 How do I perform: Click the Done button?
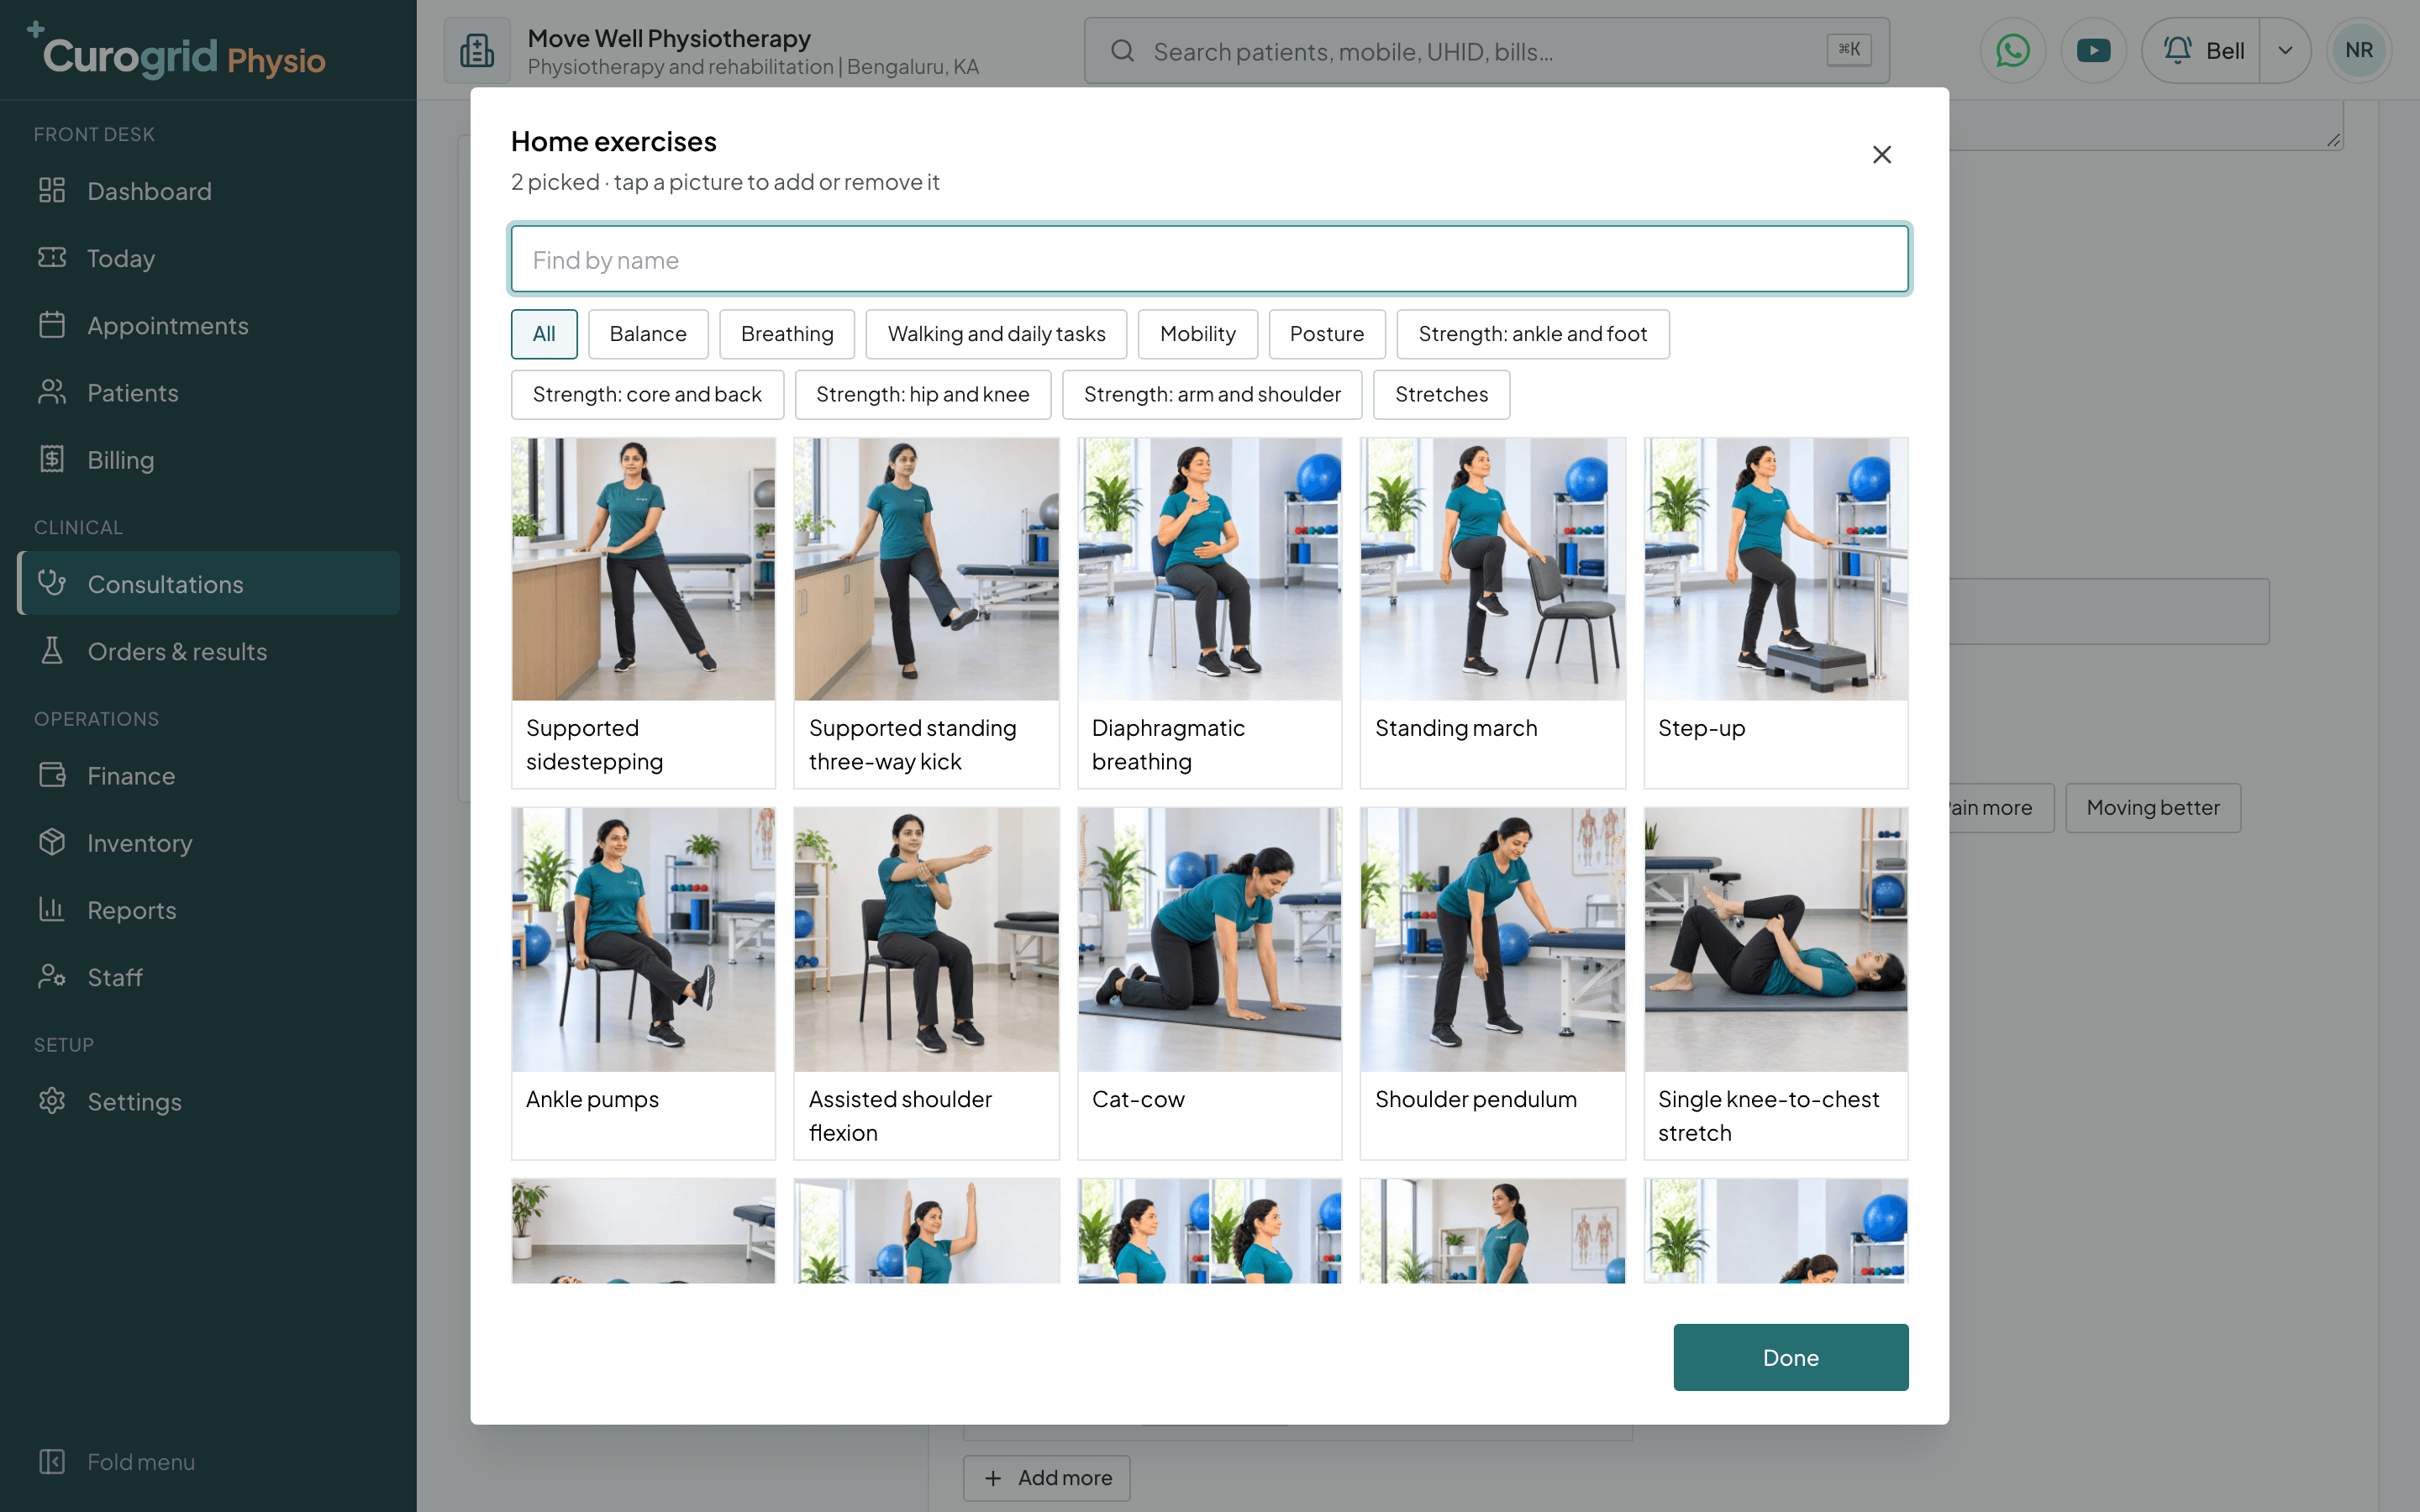1790,1357
